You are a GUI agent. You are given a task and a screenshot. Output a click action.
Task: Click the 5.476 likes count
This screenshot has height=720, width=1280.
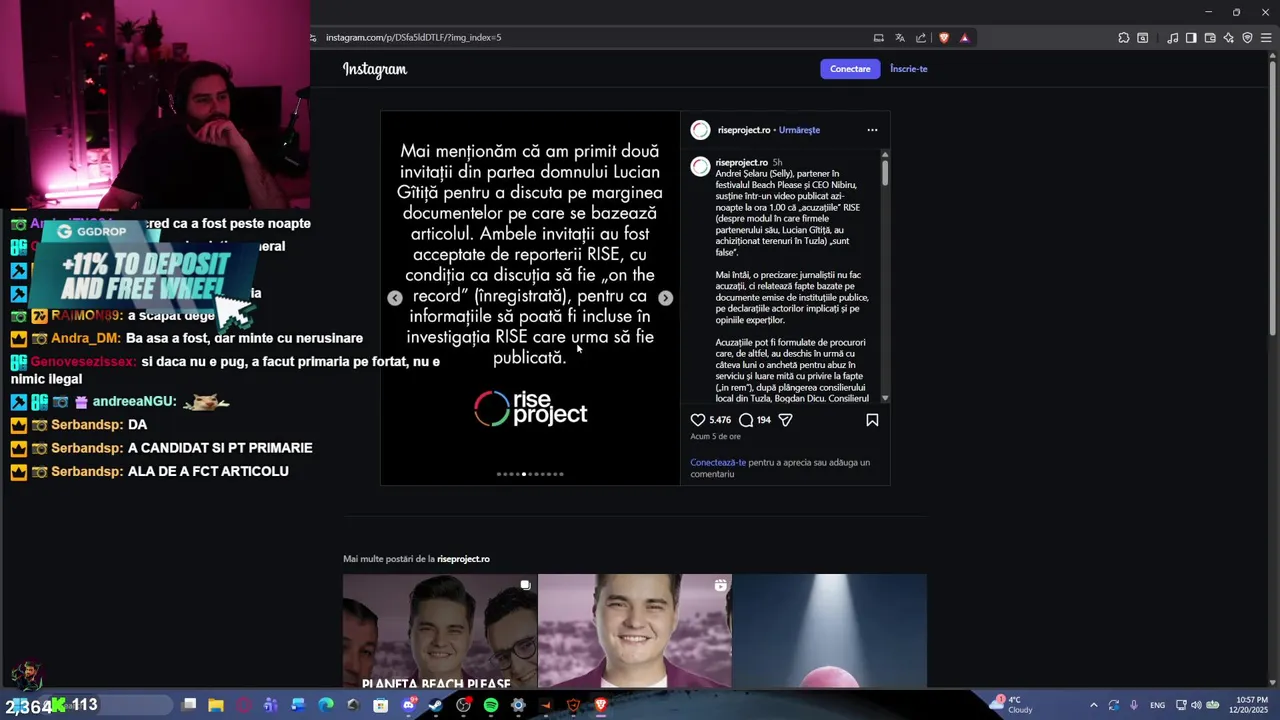pyautogui.click(x=720, y=420)
